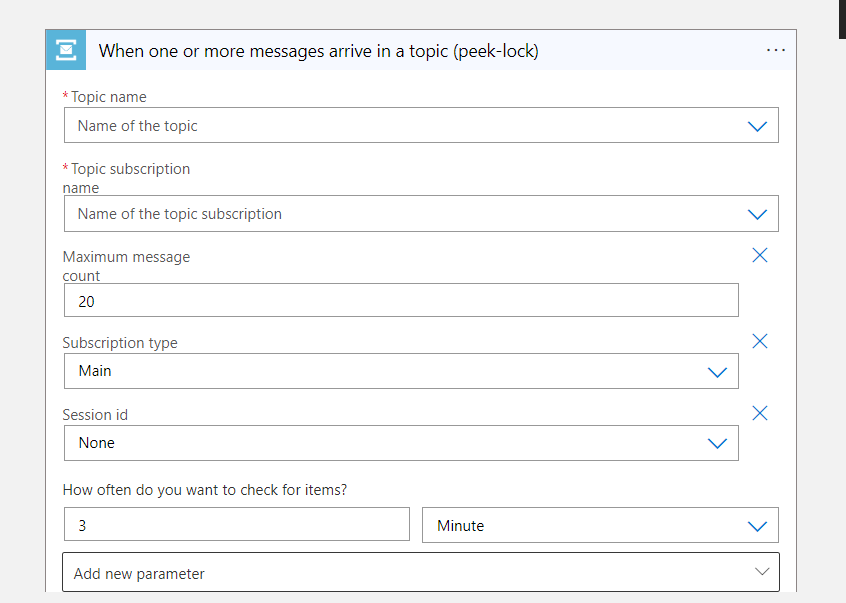Click the chevron on the Topic name field
The height and width of the screenshot is (603, 846).
(x=757, y=125)
